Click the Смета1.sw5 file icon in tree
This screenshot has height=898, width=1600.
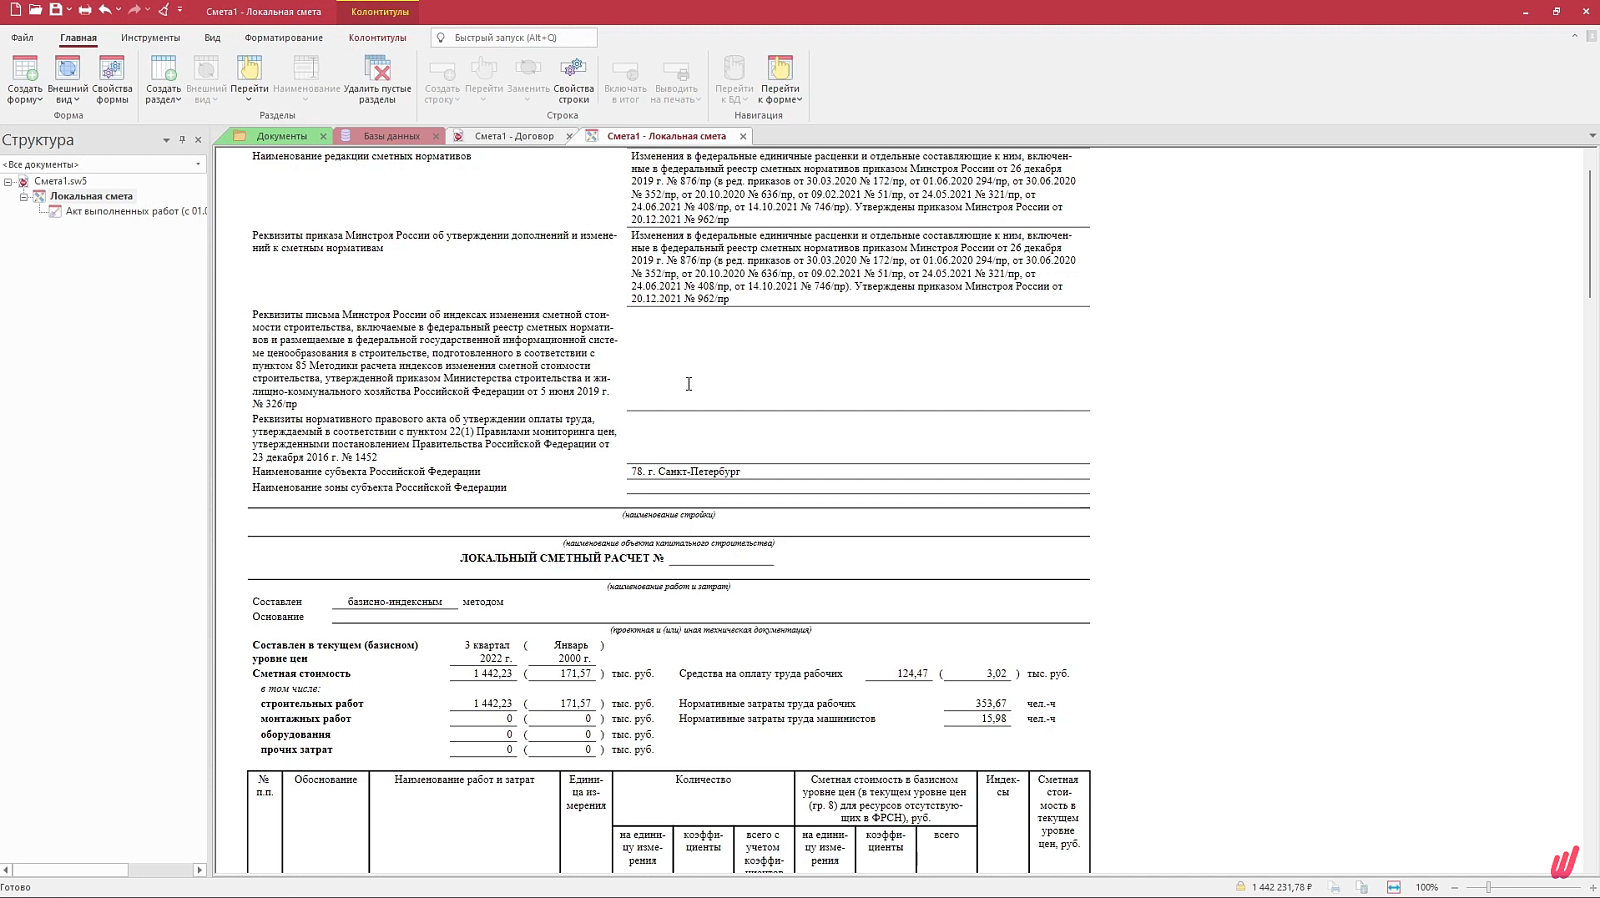point(24,181)
